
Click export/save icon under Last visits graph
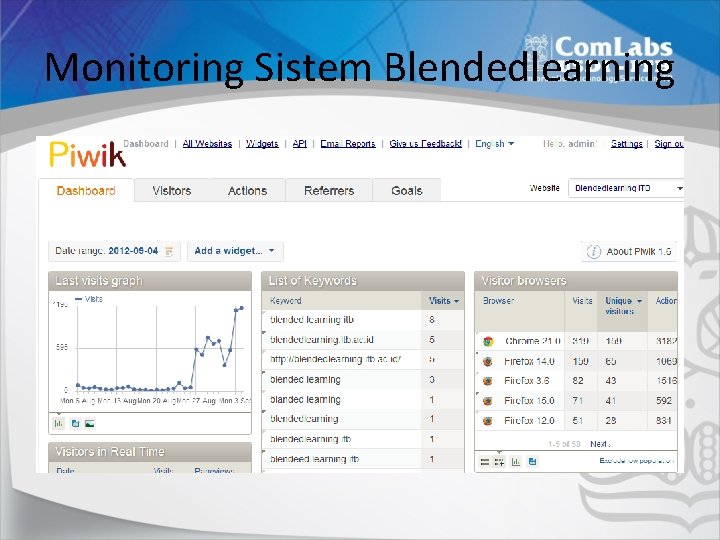(x=75, y=423)
